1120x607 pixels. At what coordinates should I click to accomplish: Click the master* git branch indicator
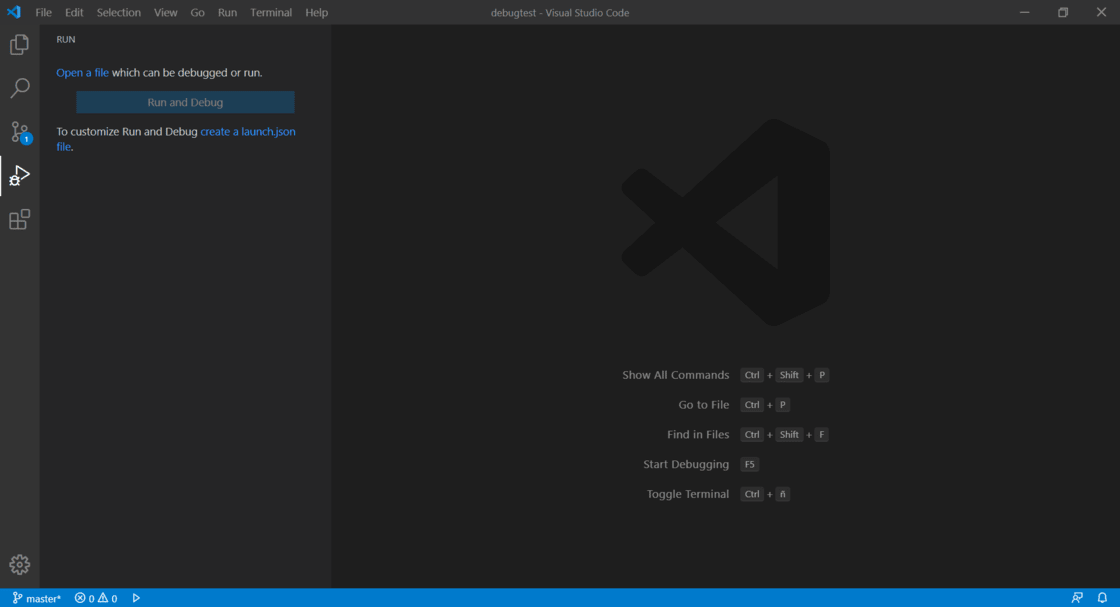coord(37,598)
